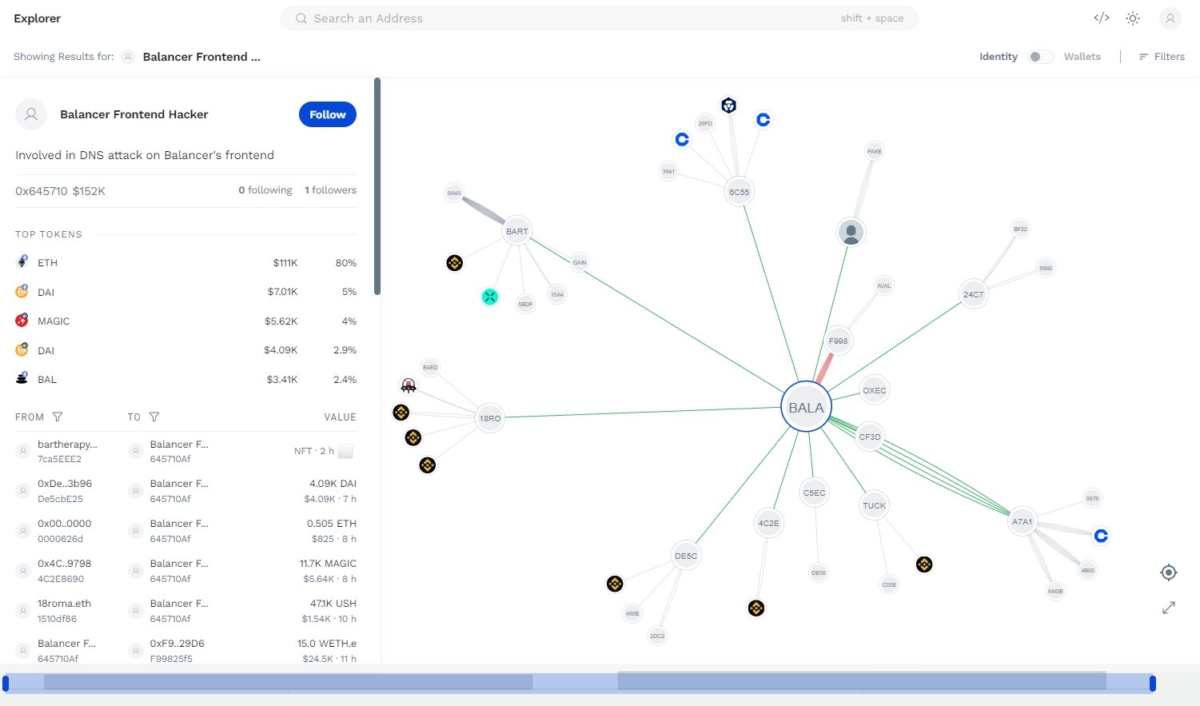Click the left panel vertical scrollbar
Screen dimensions: 1200x706
pyautogui.click(x=377, y=187)
